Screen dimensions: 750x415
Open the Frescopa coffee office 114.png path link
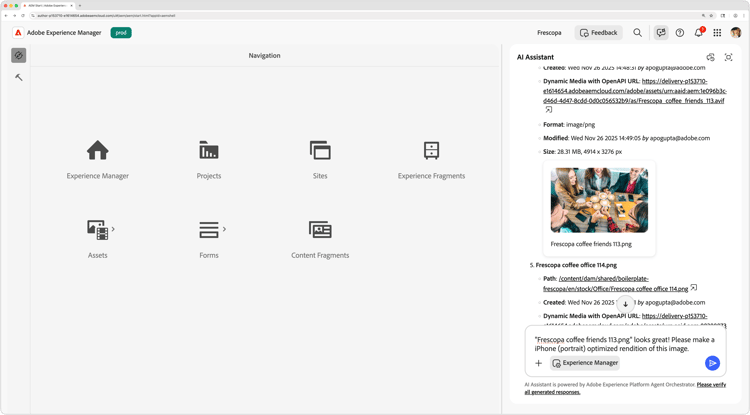(x=616, y=284)
